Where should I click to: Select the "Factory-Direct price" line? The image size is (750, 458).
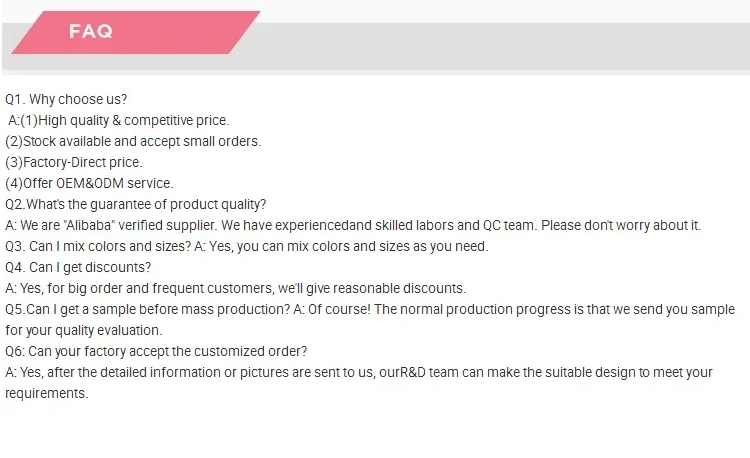[x=74, y=162]
